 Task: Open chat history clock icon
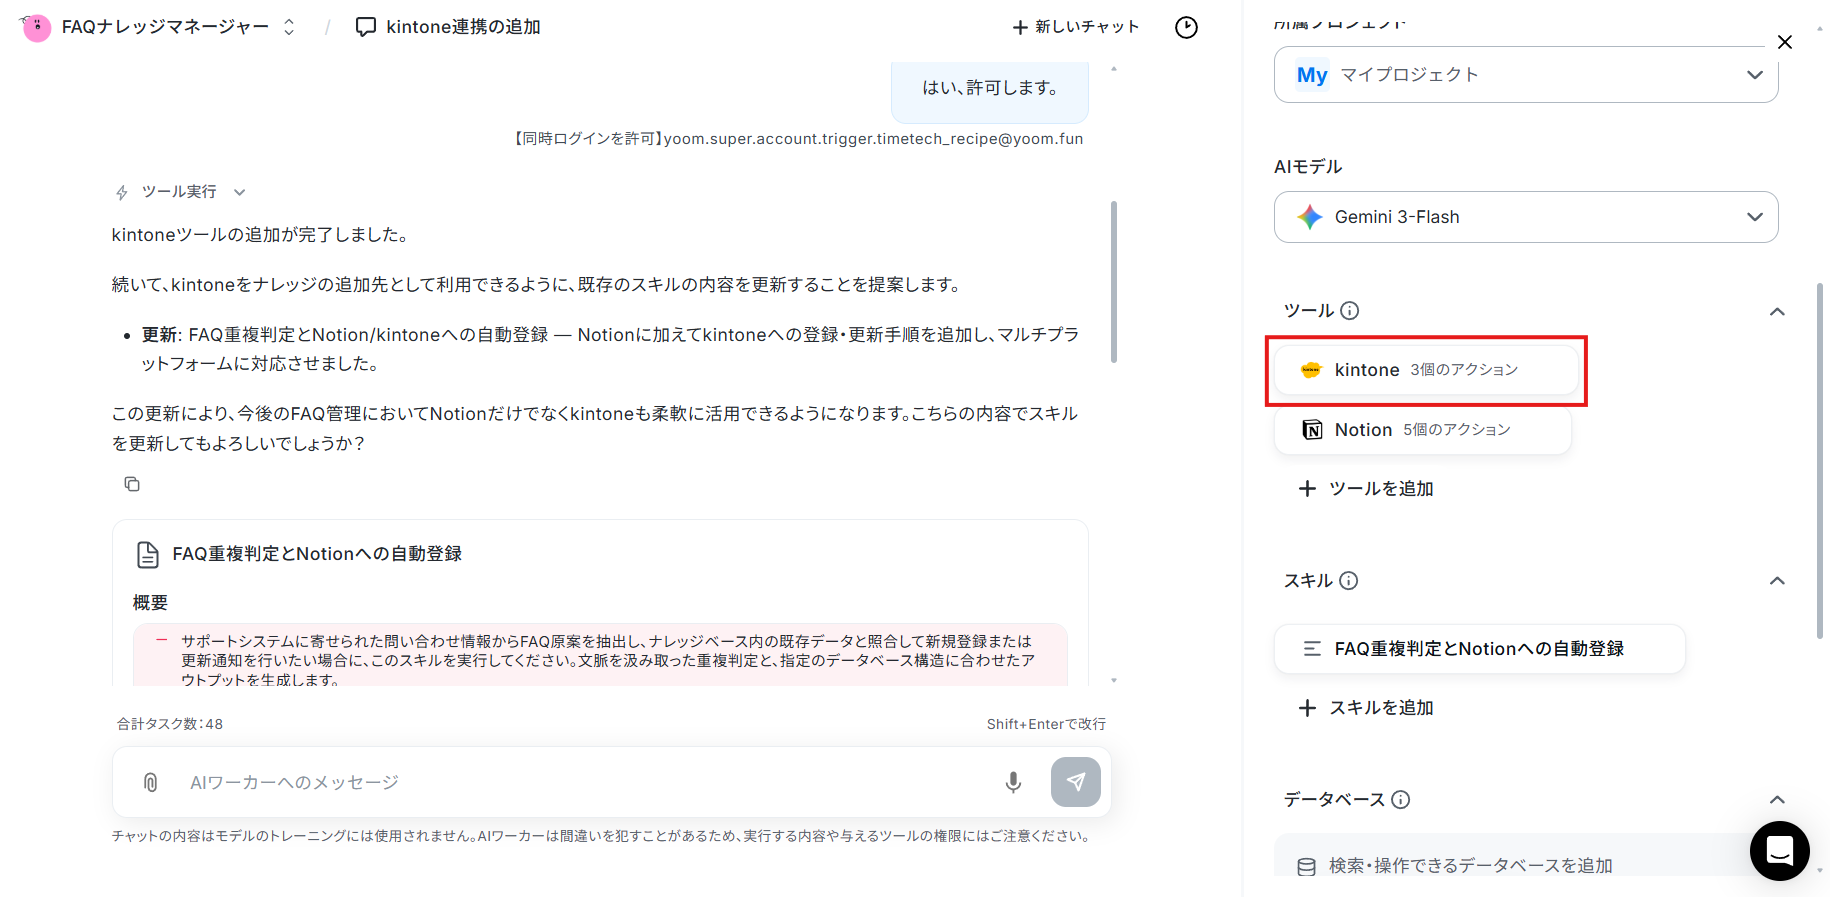click(1186, 27)
